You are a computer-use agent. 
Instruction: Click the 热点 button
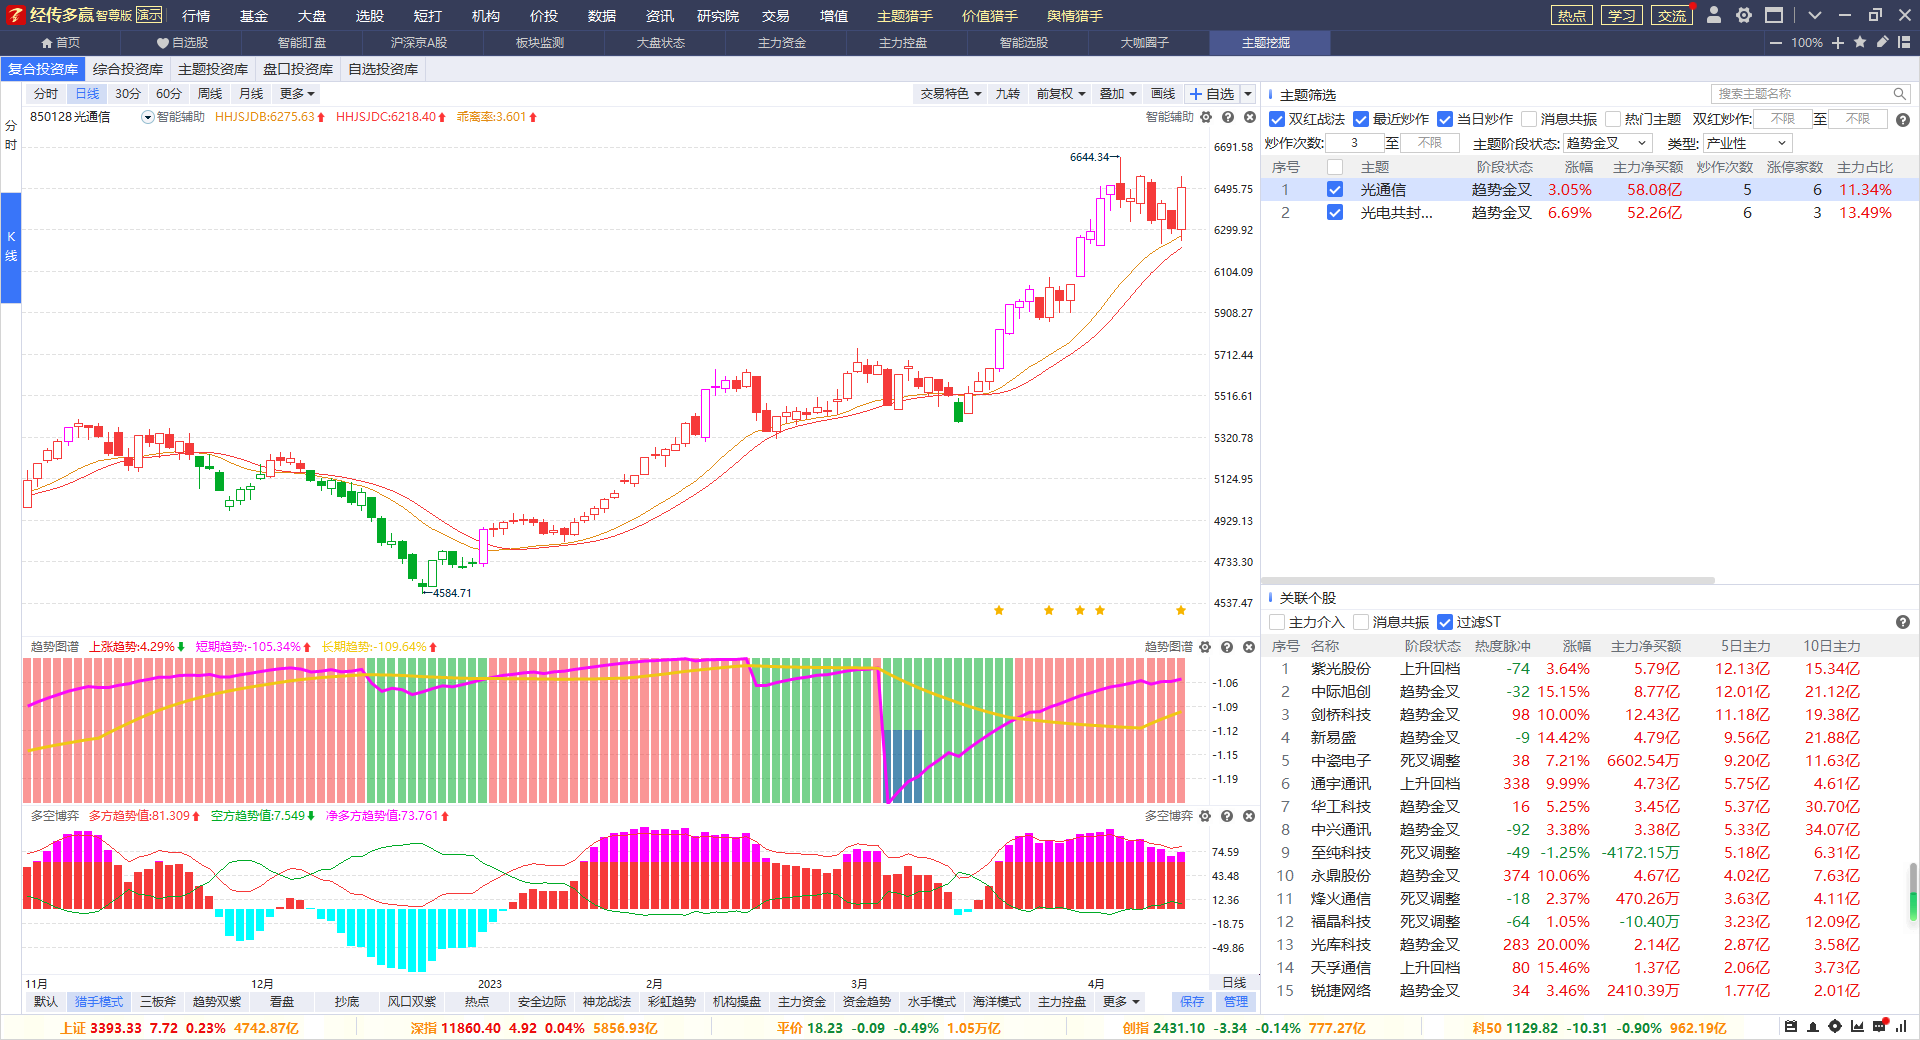[1571, 15]
